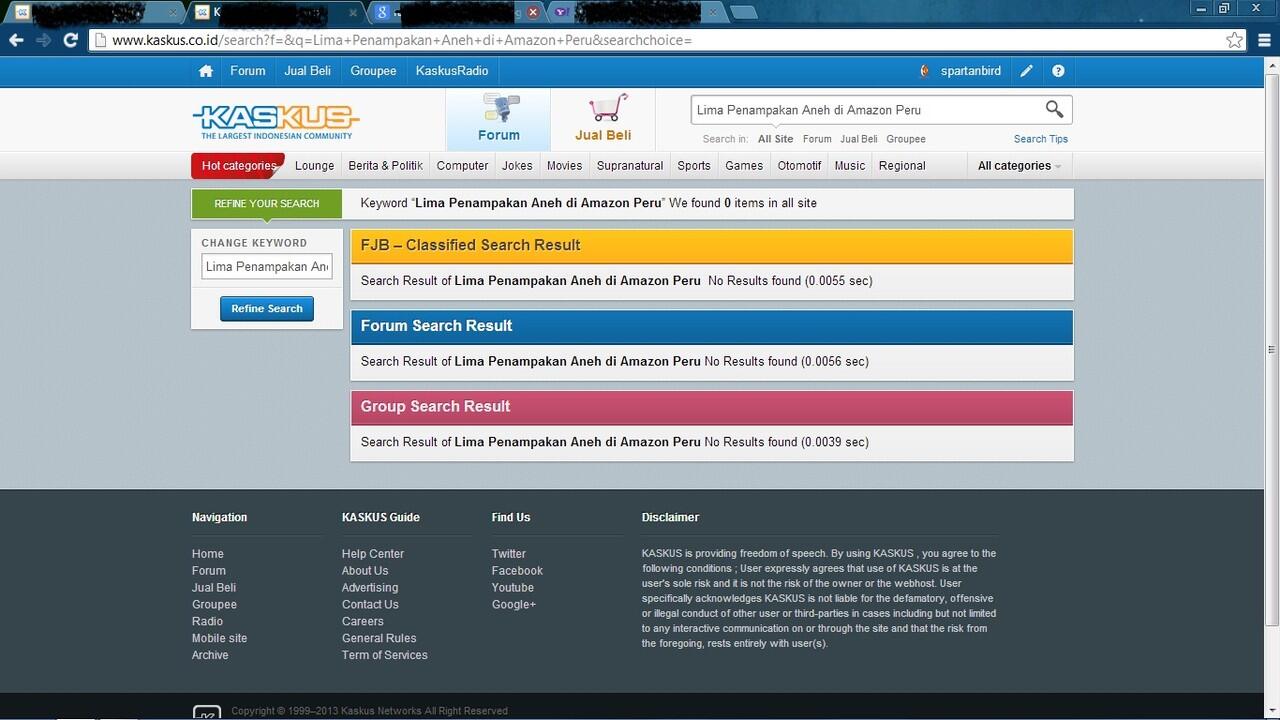Open Forum in the top blue bar
This screenshot has width=1280, height=720.
(248, 71)
